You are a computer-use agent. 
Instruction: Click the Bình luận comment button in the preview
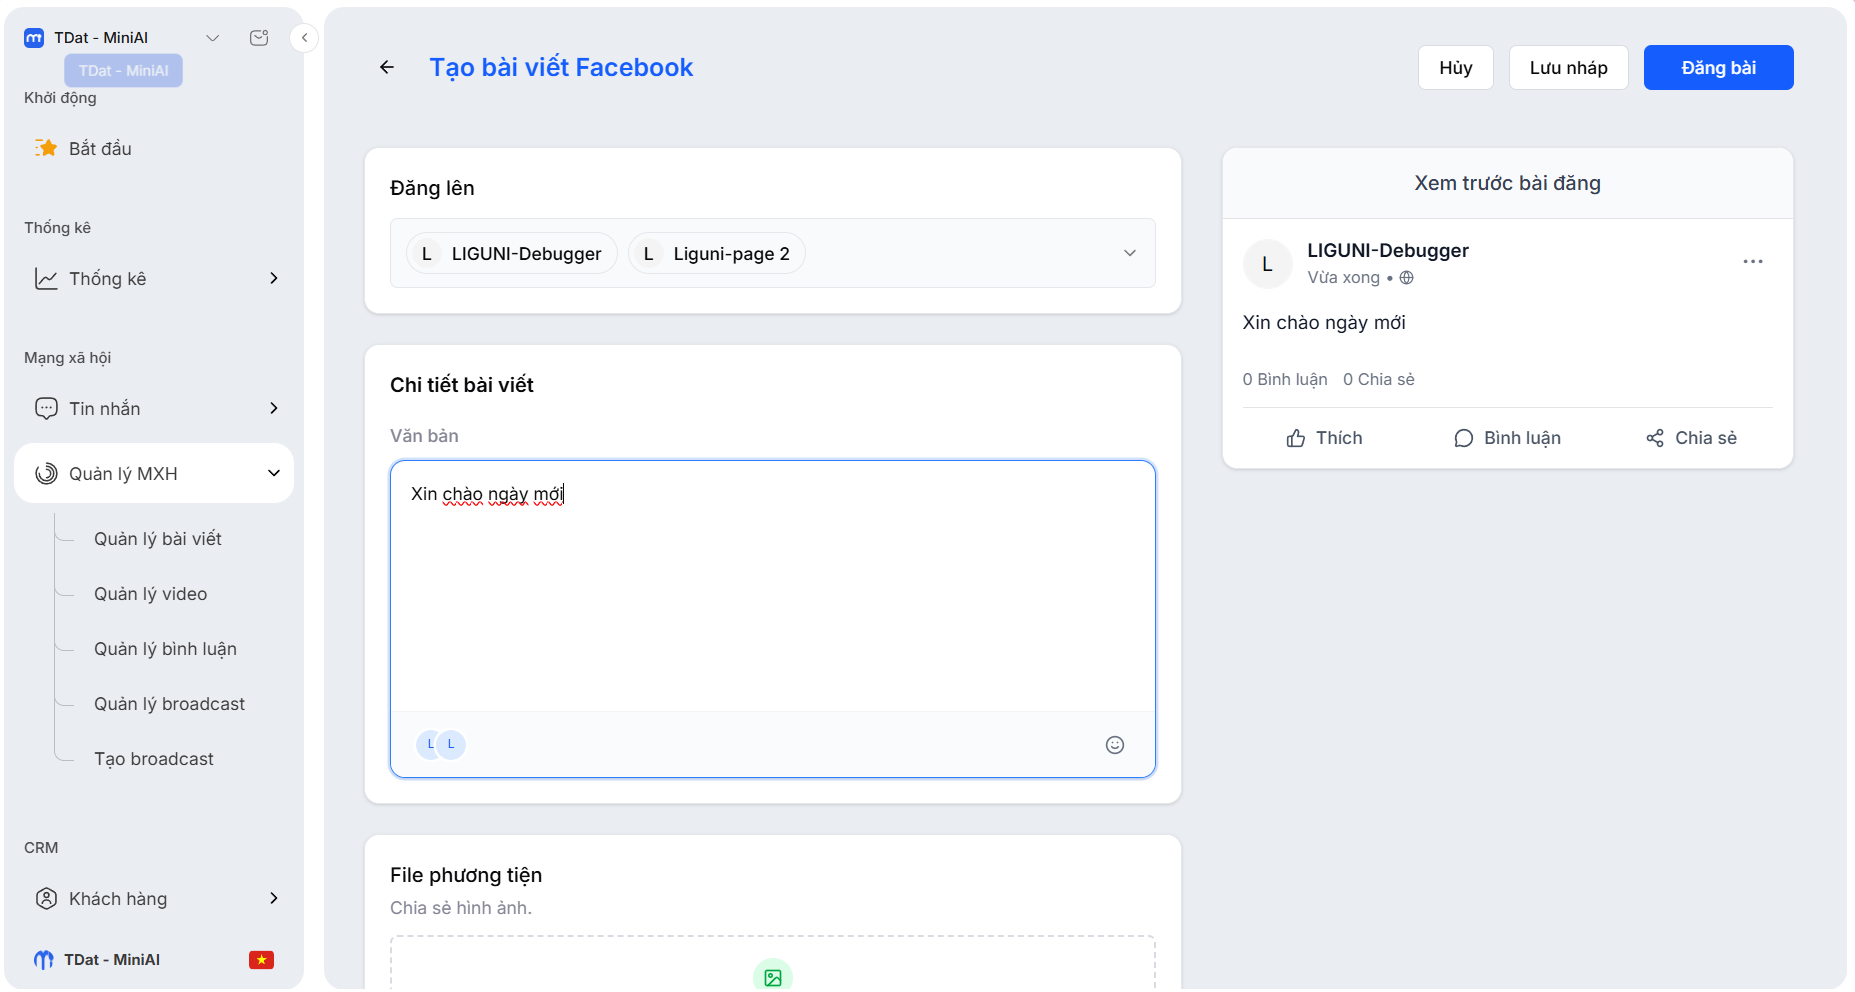[1507, 438]
